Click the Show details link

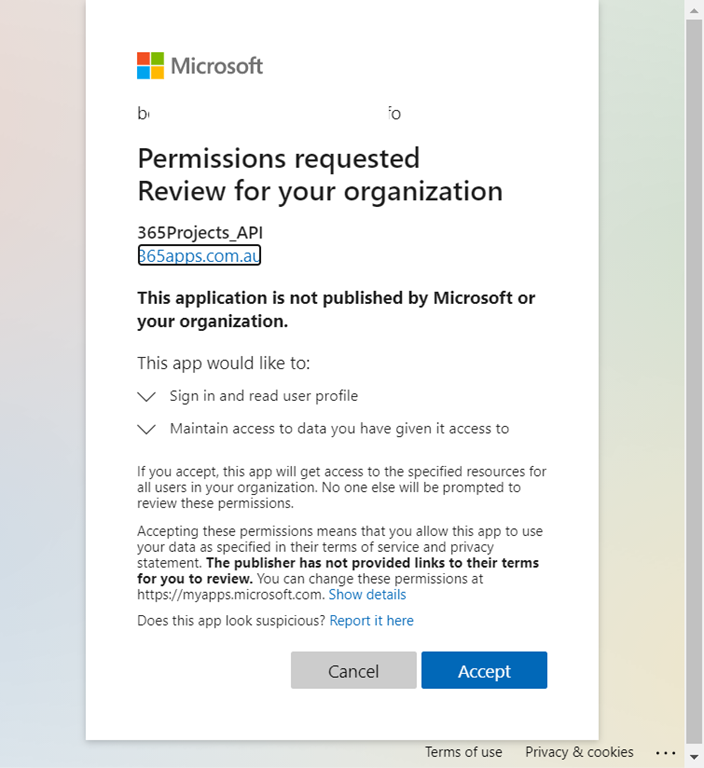(x=367, y=594)
